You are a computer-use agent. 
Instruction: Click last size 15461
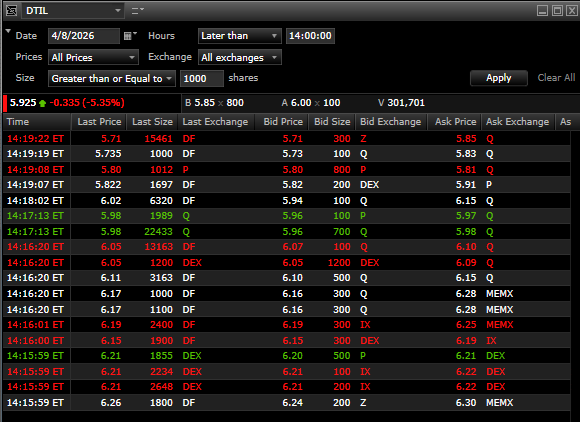(158, 139)
